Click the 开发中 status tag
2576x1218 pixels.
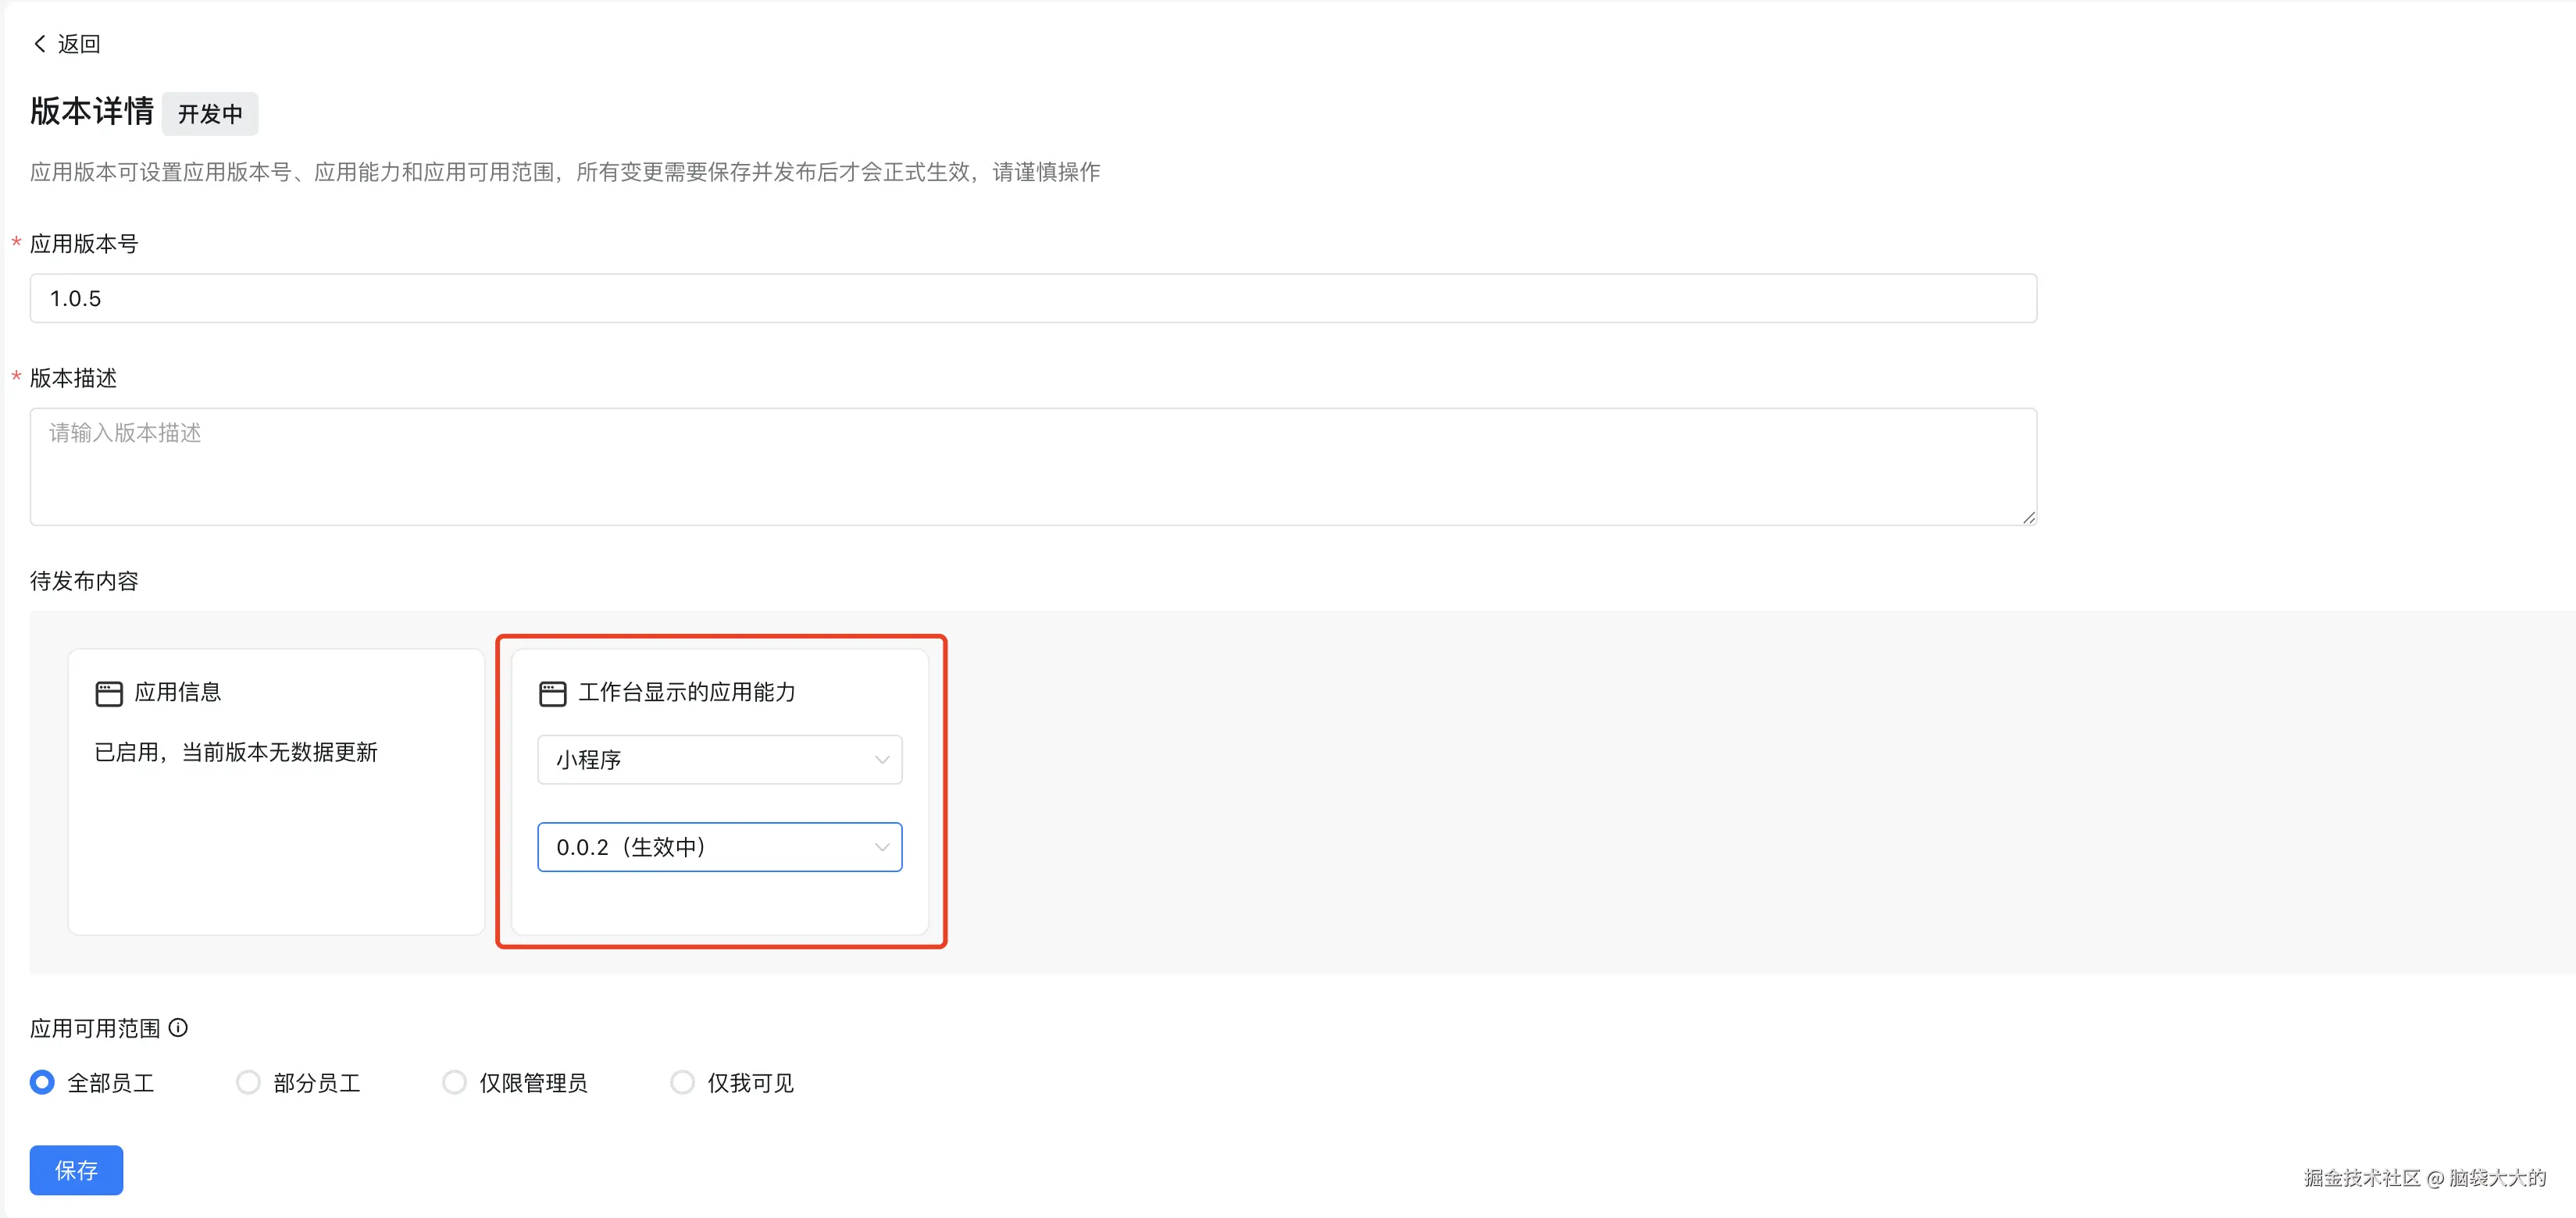pos(210,114)
